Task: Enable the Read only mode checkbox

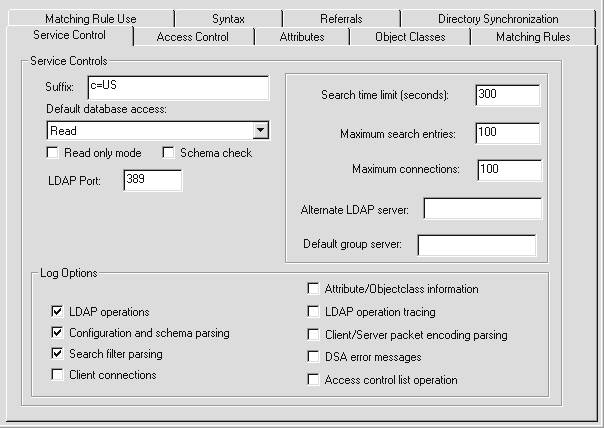Action: tap(53, 153)
